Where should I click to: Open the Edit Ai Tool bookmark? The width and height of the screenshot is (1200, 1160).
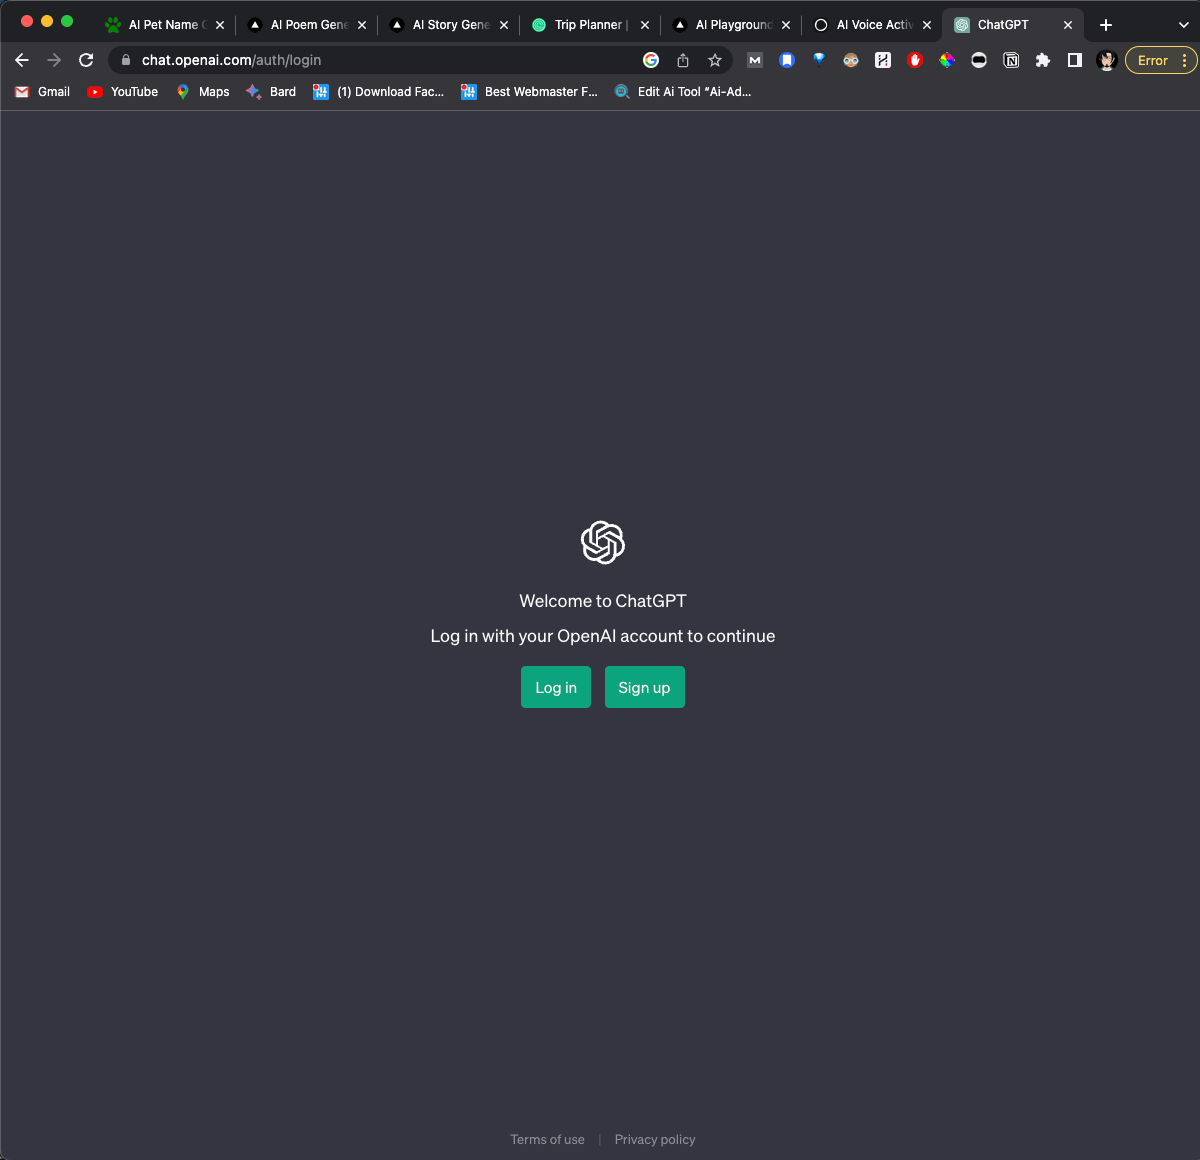coord(683,91)
